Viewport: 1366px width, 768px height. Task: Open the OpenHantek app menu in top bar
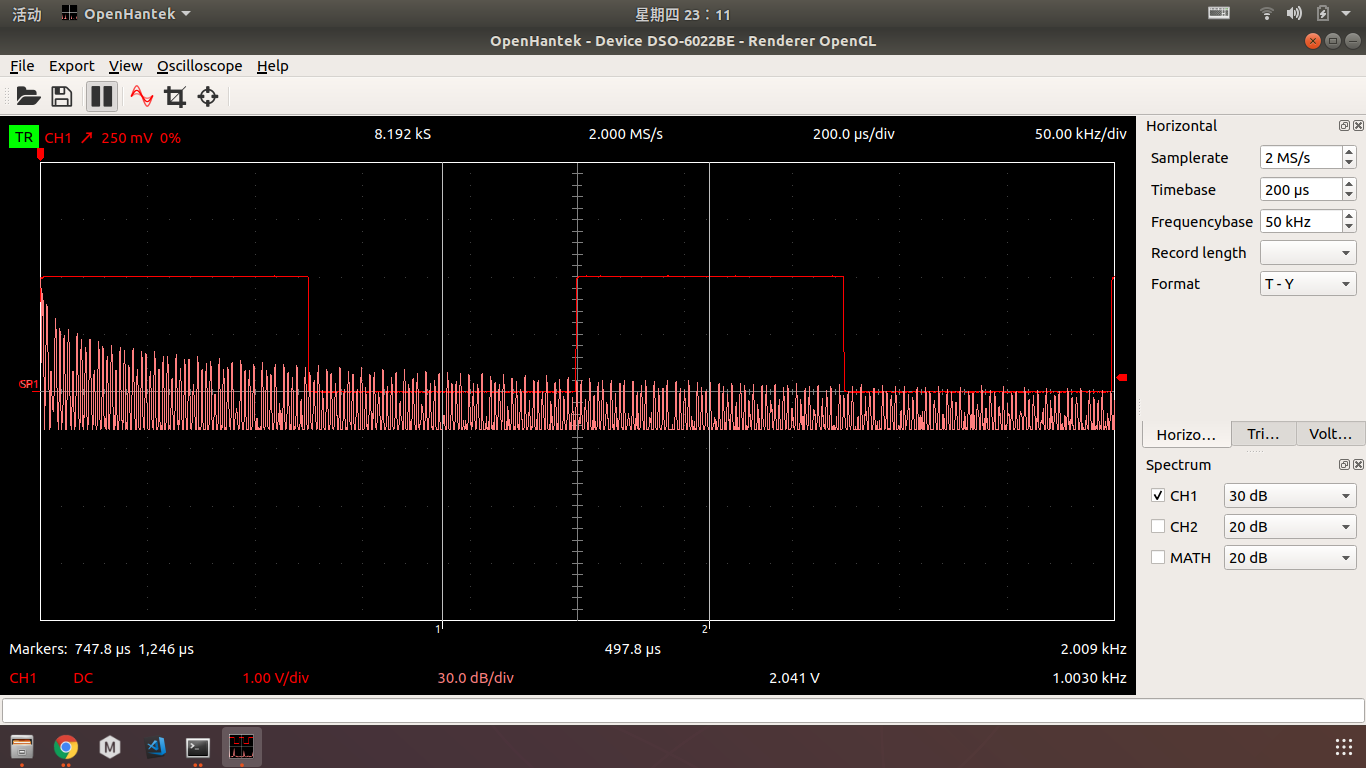coord(125,14)
